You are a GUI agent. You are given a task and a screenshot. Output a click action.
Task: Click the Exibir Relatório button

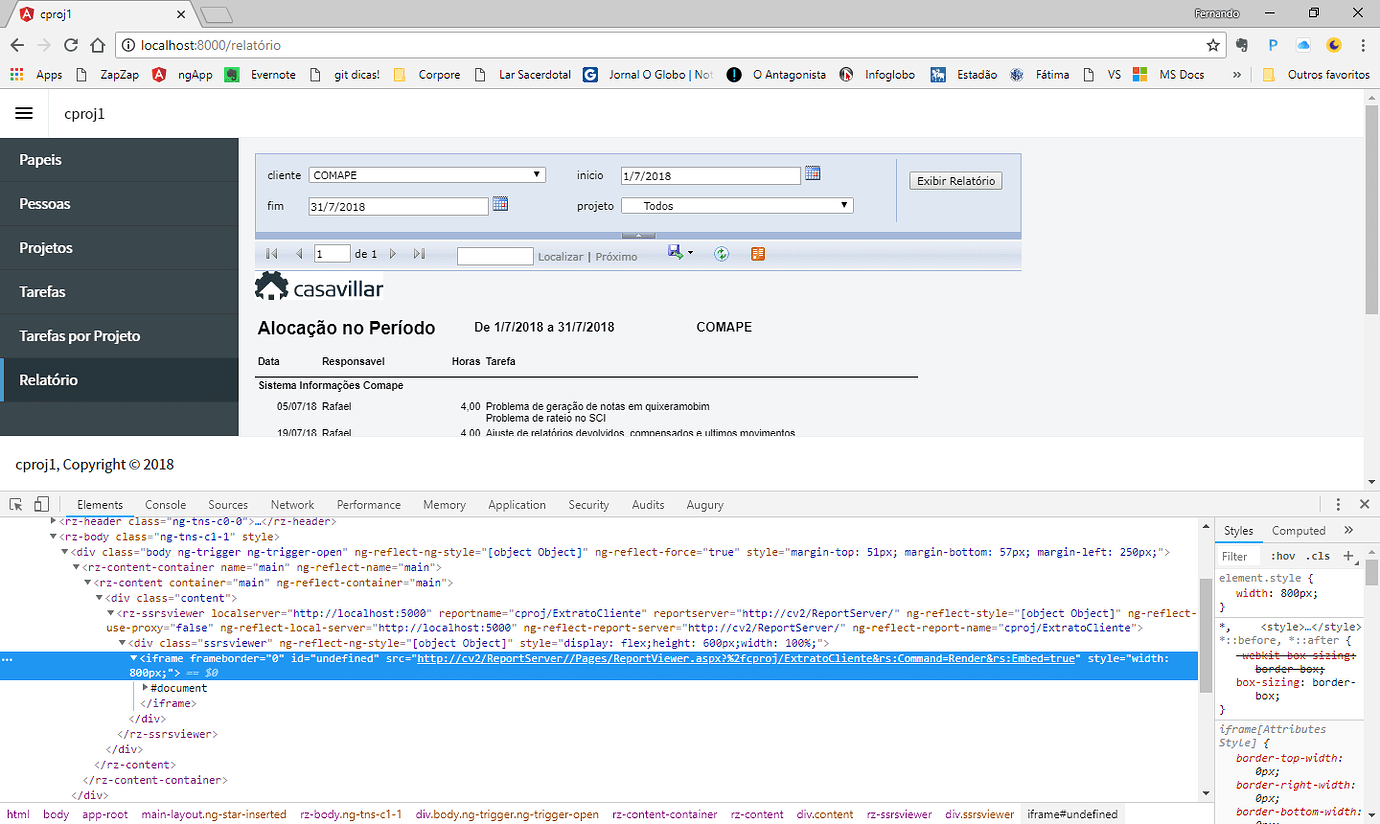(x=955, y=180)
